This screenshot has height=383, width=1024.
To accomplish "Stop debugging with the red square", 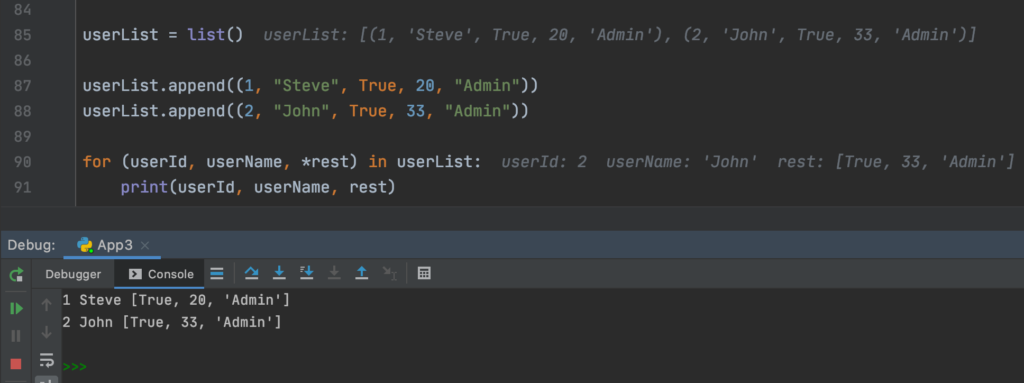I will pos(16,364).
